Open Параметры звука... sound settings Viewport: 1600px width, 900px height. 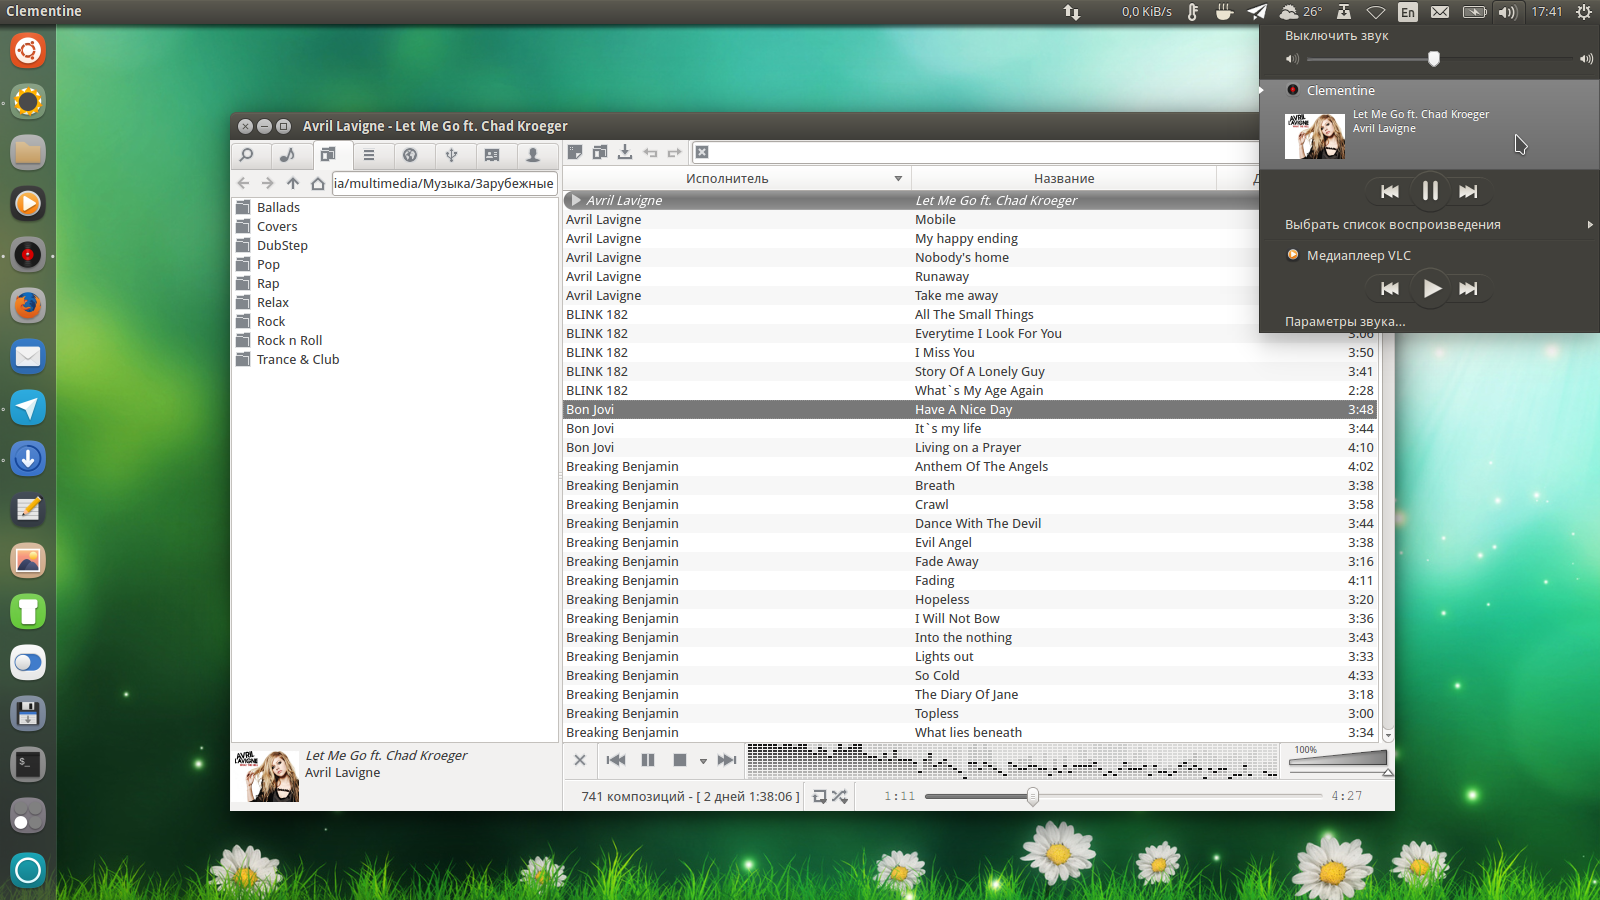(x=1345, y=321)
